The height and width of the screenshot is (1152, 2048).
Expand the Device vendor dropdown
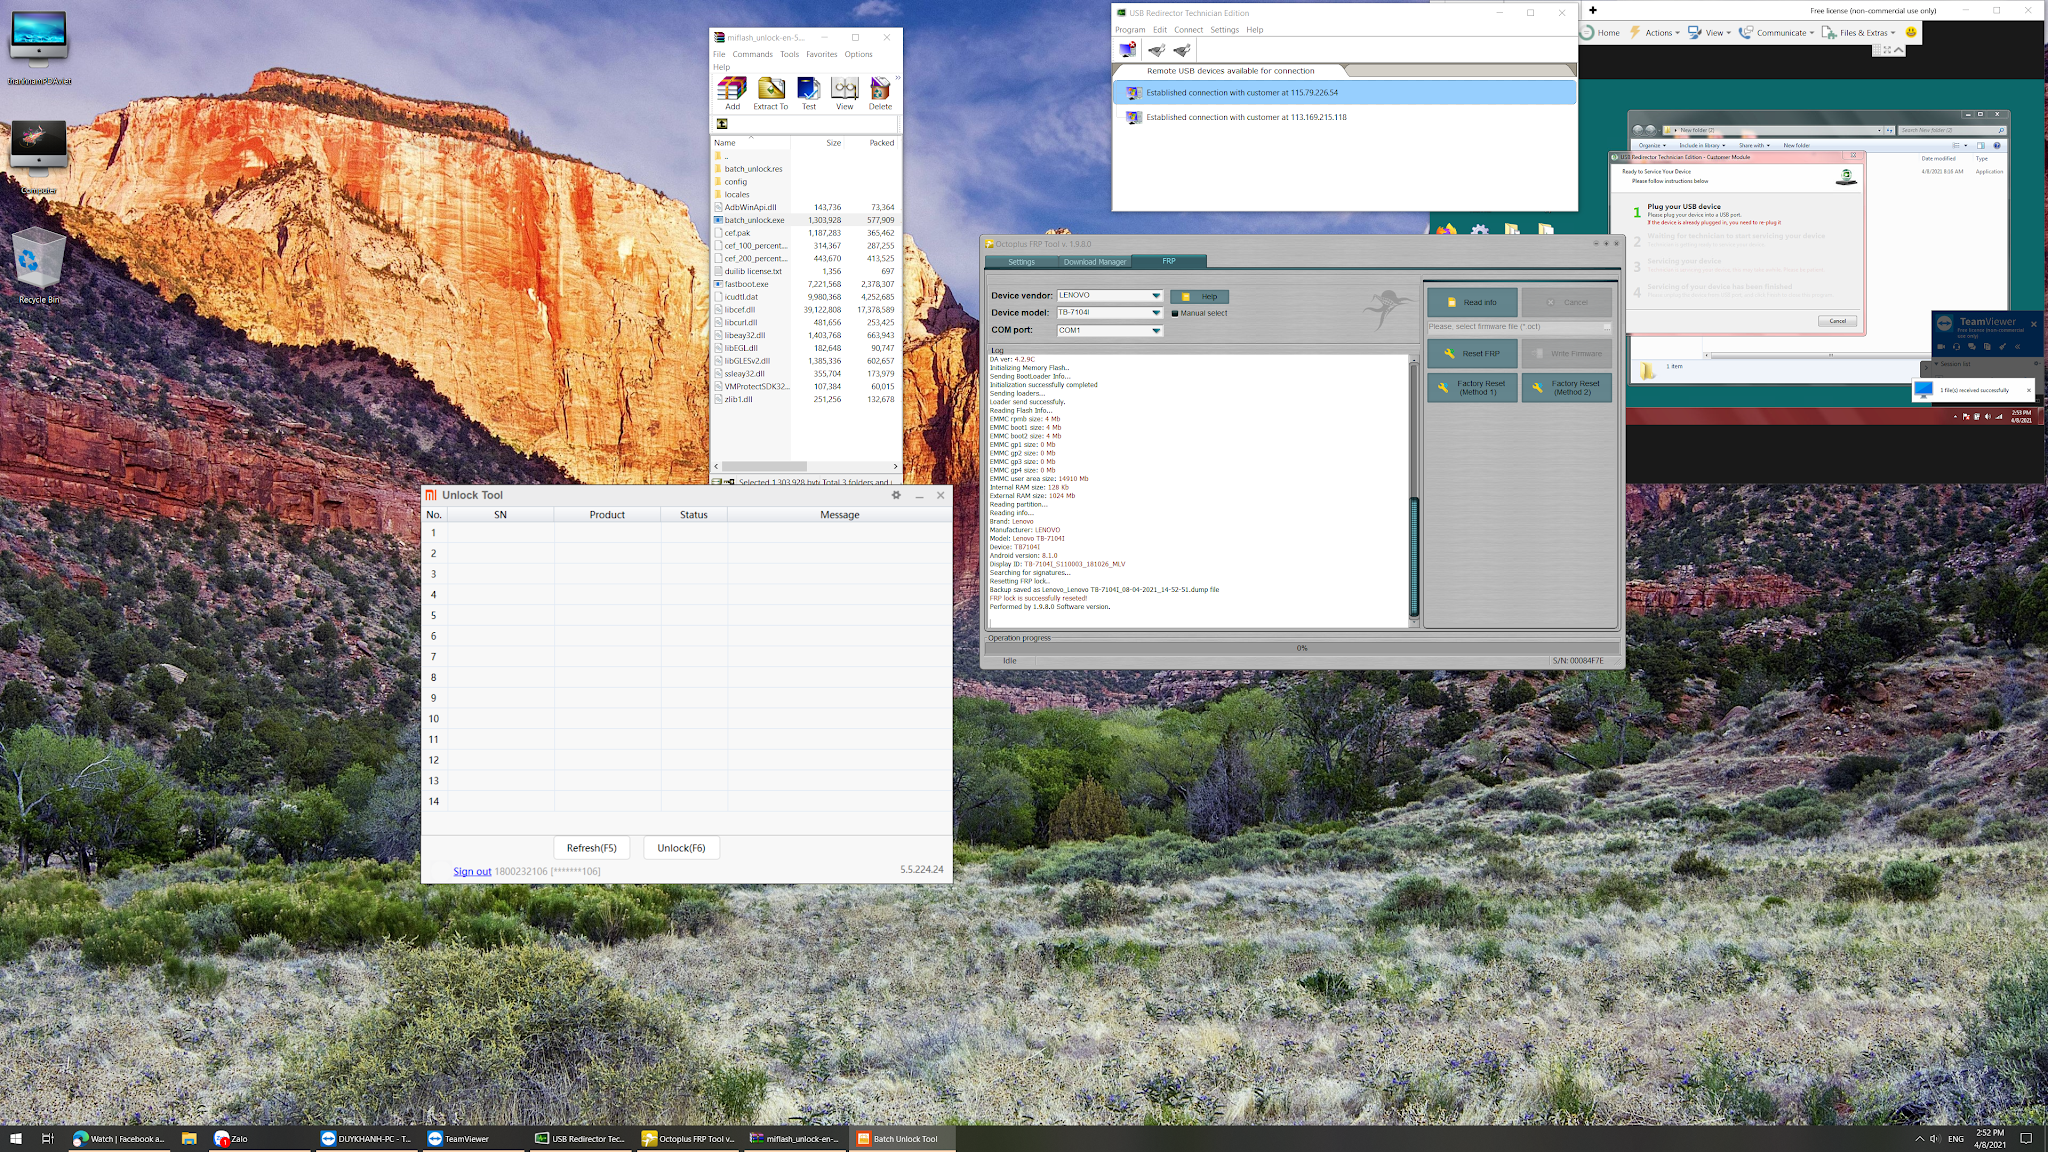tap(1156, 296)
